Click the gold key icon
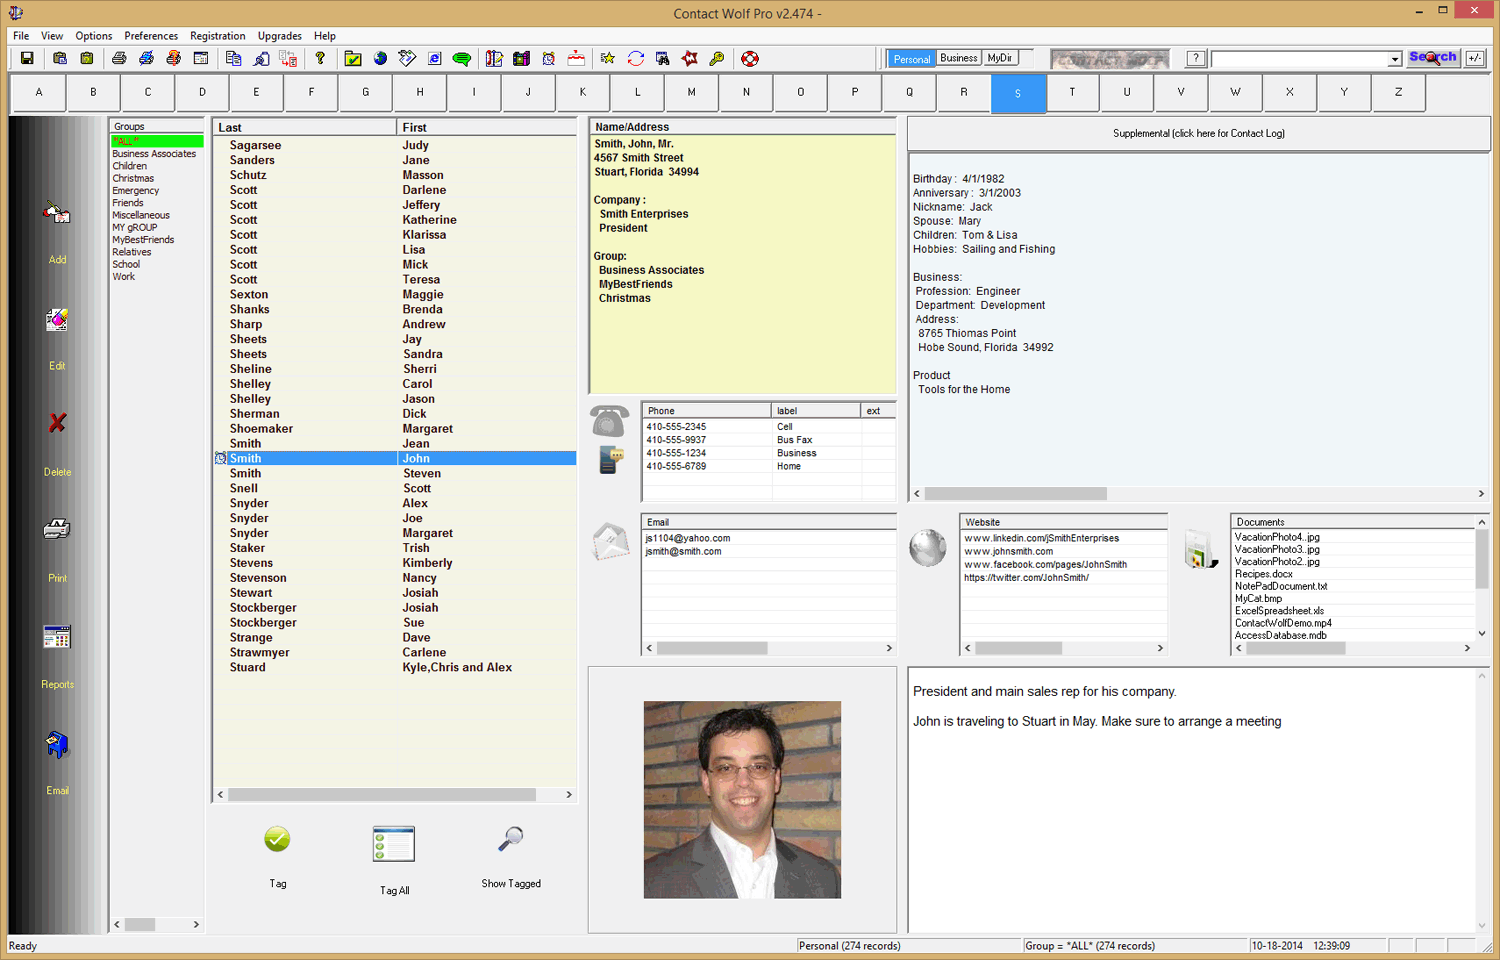The width and height of the screenshot is (1500, 960). pos(717,59)
